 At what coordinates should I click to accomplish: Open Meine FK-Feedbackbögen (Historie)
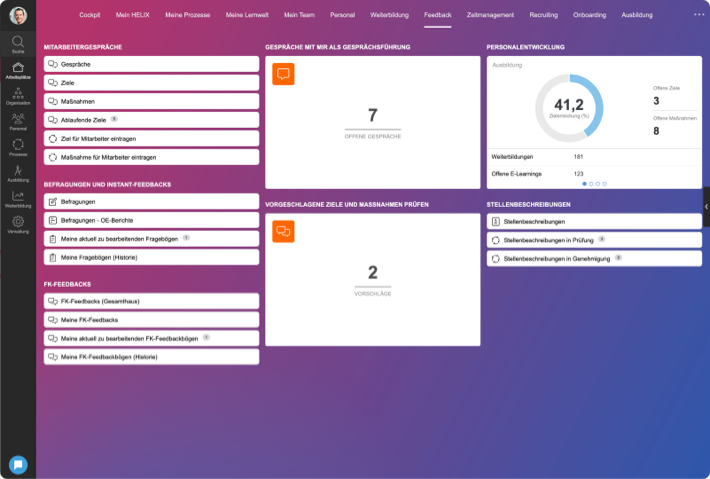point(151,357)
